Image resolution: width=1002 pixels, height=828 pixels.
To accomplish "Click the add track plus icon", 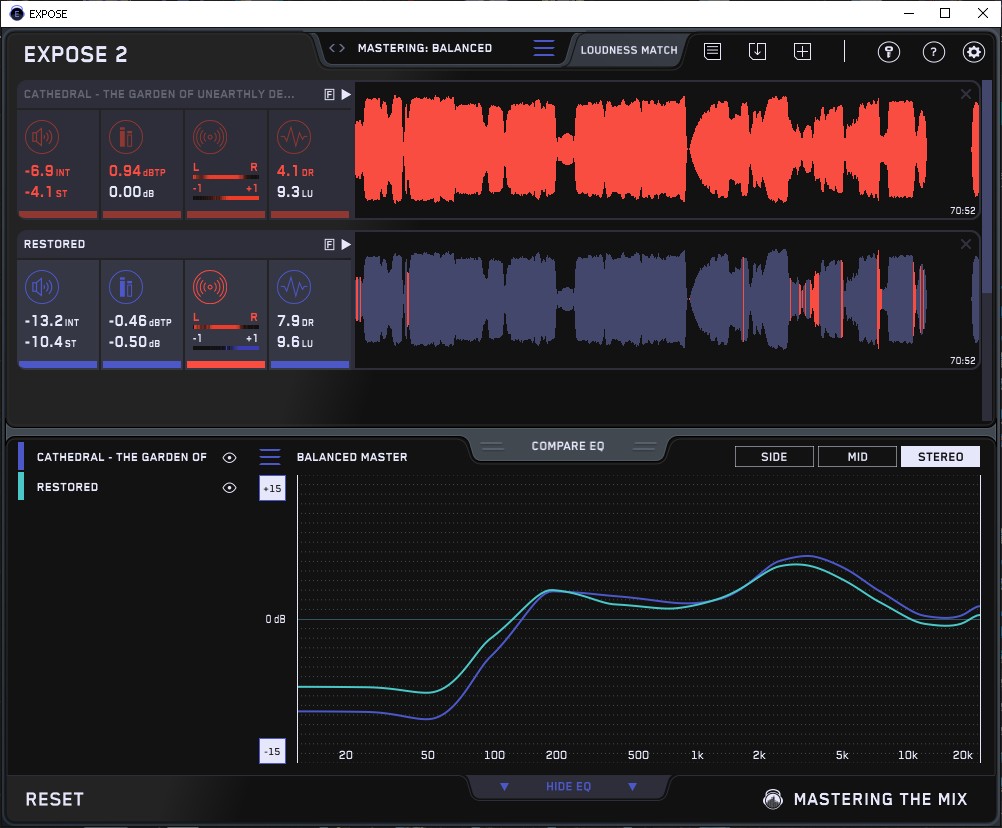I will (x=802, y=51).
